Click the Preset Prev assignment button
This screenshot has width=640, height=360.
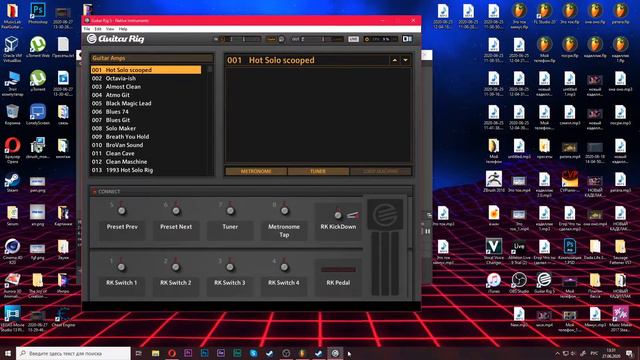click(122, 230)
